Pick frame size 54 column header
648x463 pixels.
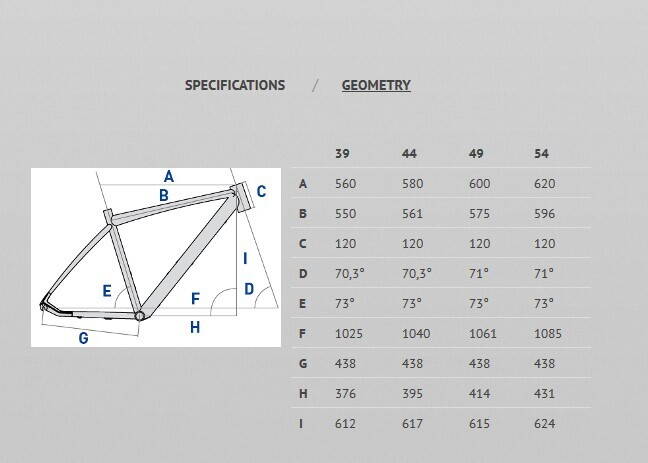tap(542, 154)
